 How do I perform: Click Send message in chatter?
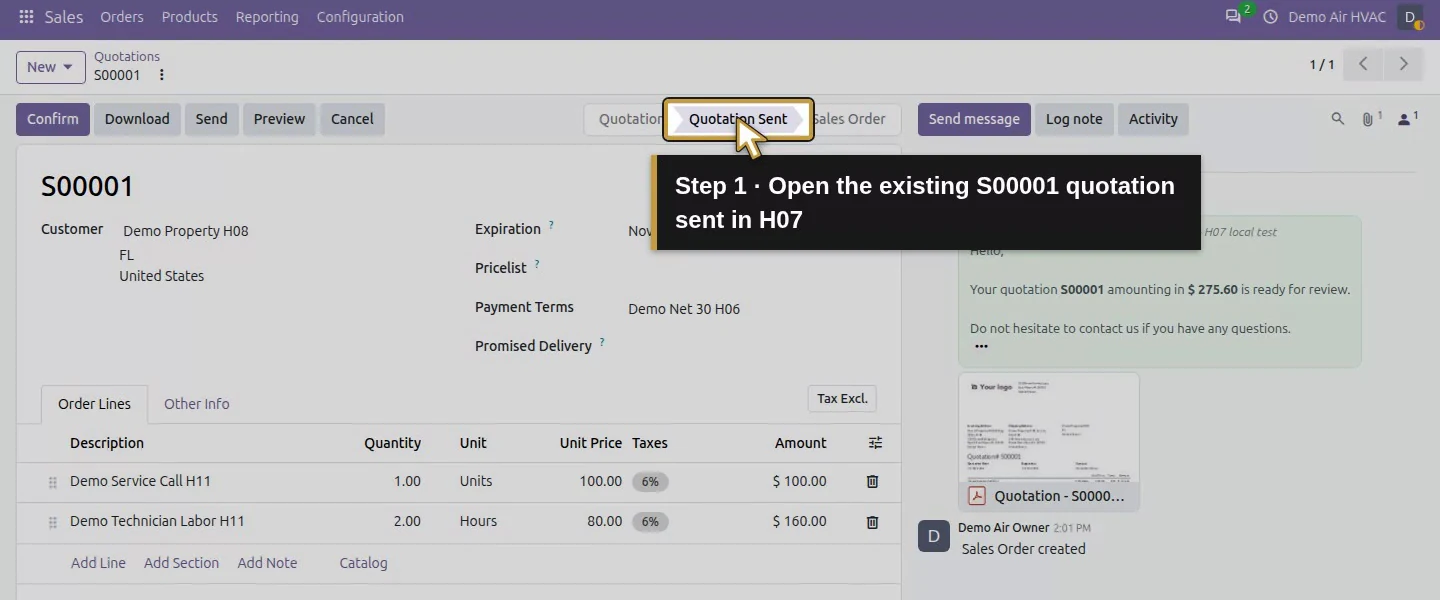click(x=974, y=119)
